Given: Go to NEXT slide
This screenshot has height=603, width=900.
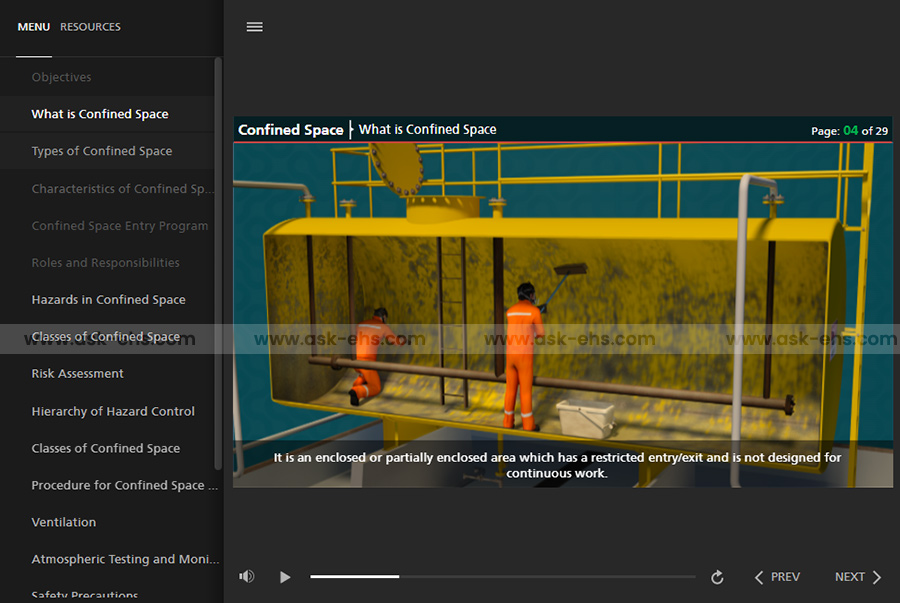Looking at the screenshot, I should click(x=858, y=577).
